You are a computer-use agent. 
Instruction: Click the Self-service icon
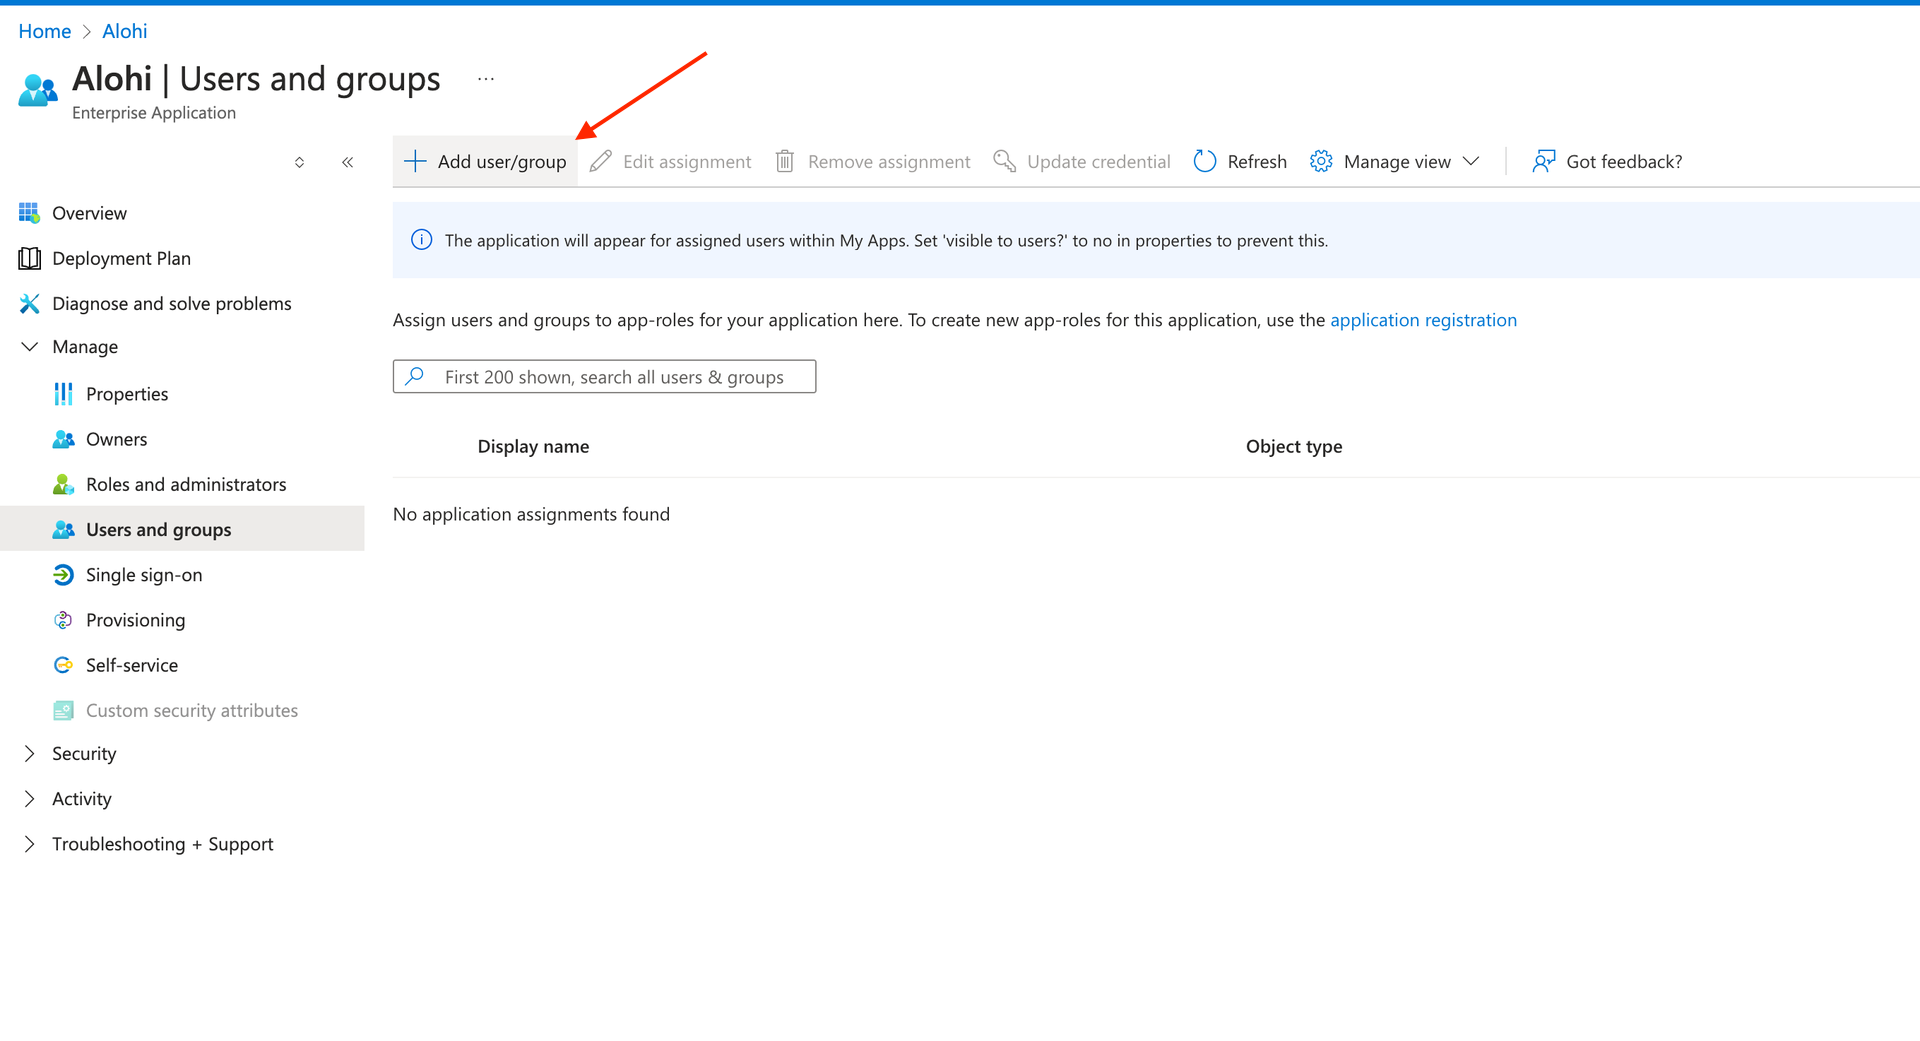[x=63, y=665]
